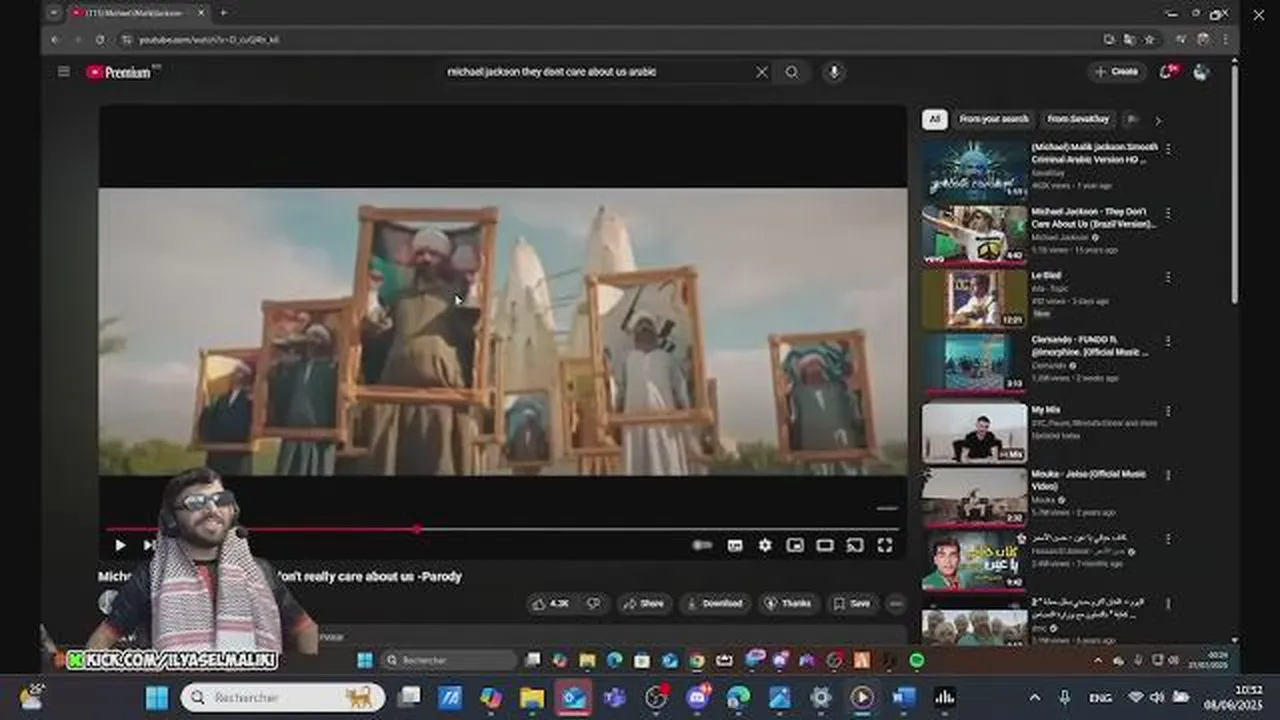Bookmark this page with star icon
The height and width of the screenshot is (720, 1280).
pyautogui.click(x=1150, y=39)
